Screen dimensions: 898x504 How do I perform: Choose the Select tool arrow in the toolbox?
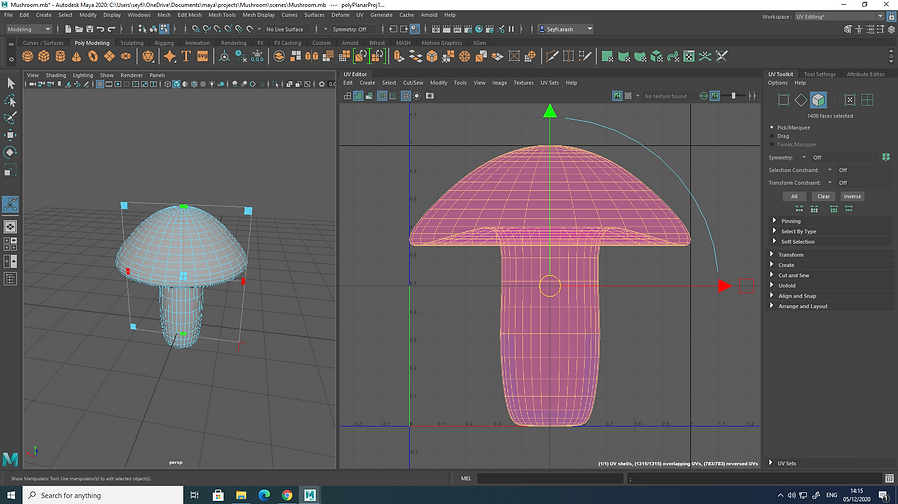10,84
